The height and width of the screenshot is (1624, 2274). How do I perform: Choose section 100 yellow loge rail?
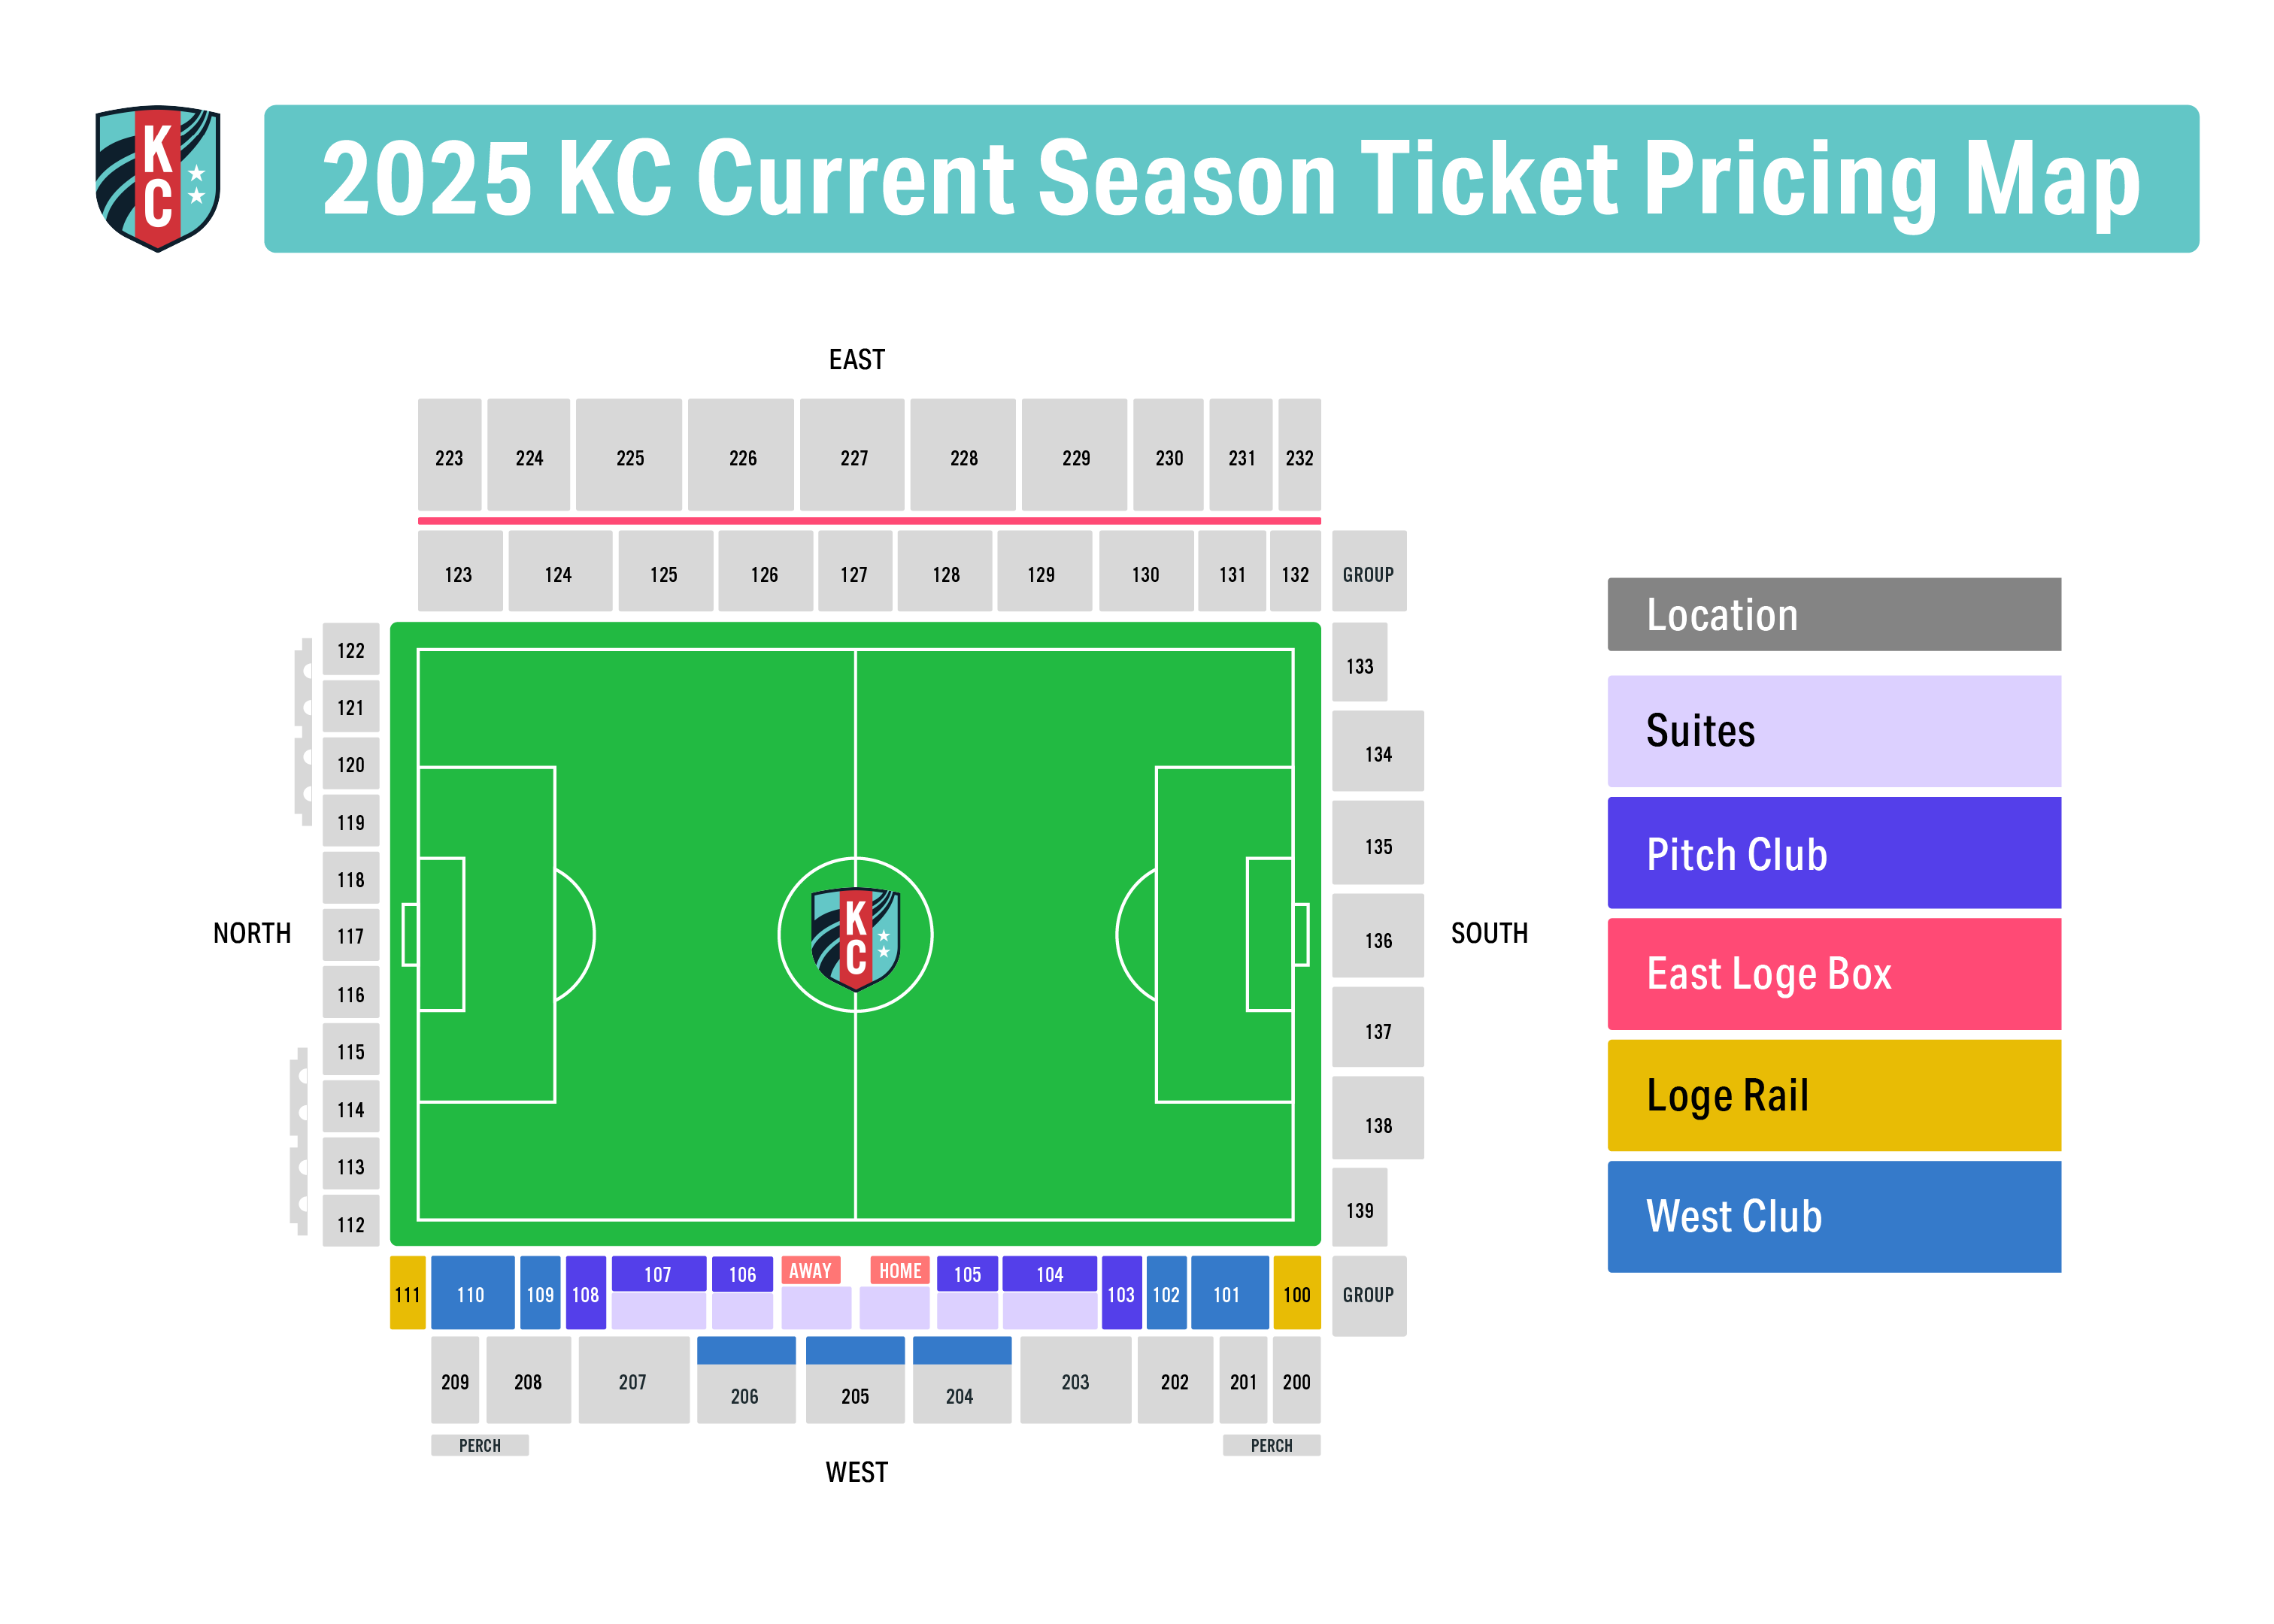tap(1296, 1293)
